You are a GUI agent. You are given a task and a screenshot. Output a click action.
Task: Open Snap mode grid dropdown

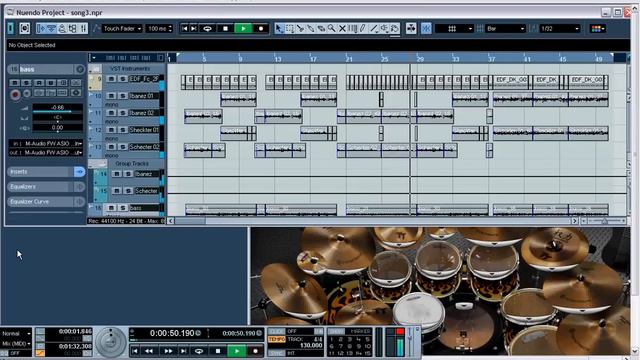tap(454, 29)
